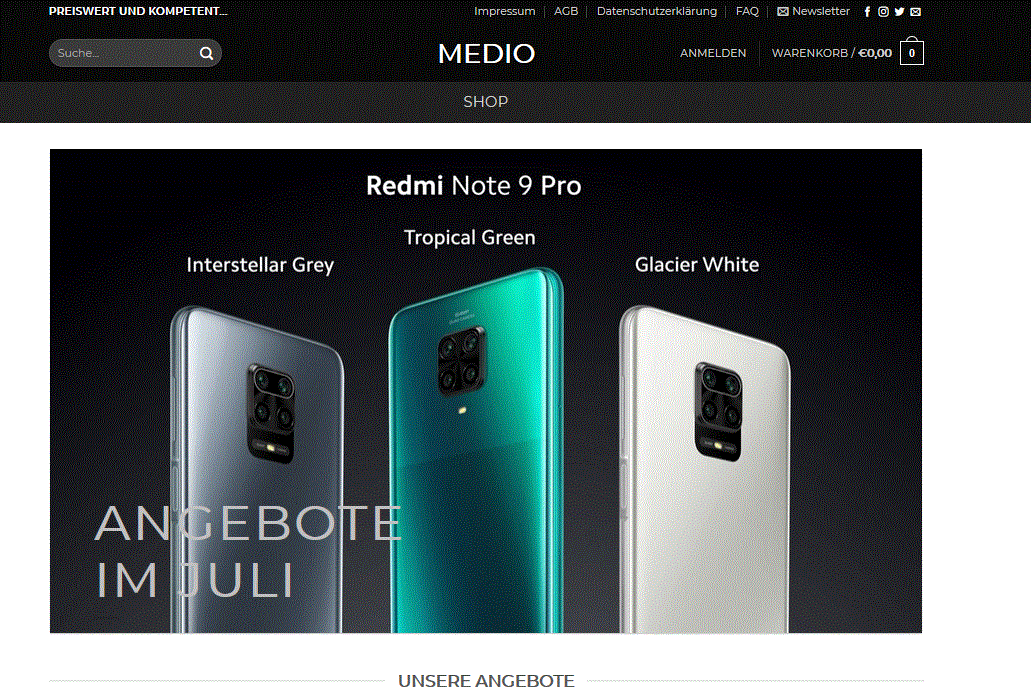Click the Redmi Note 9 Pro banner title
Viewport: 1031px width, 696px height.
[473, 186]
